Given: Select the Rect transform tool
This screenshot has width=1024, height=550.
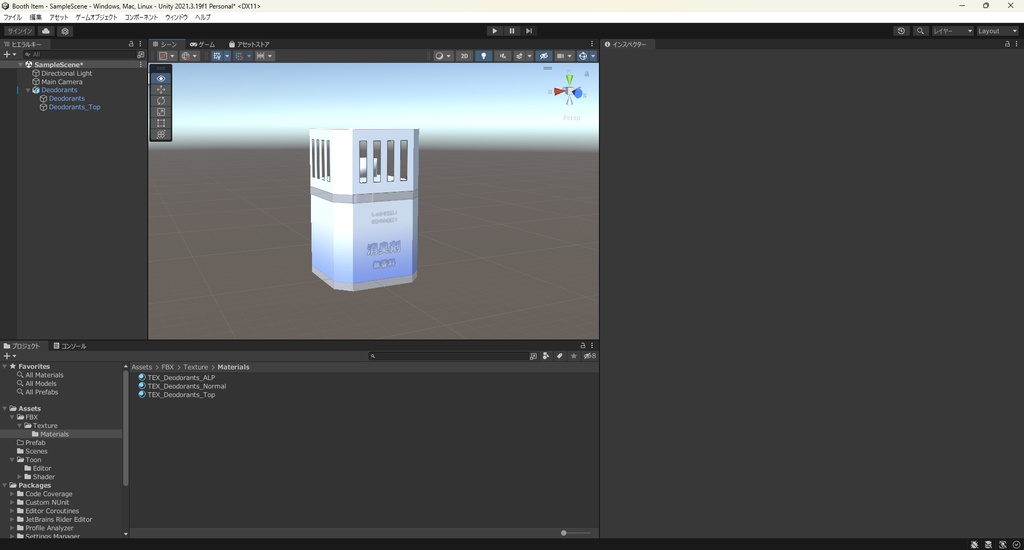Looking at the screenshot, I should pyautogui.click(x=161, y=123).
